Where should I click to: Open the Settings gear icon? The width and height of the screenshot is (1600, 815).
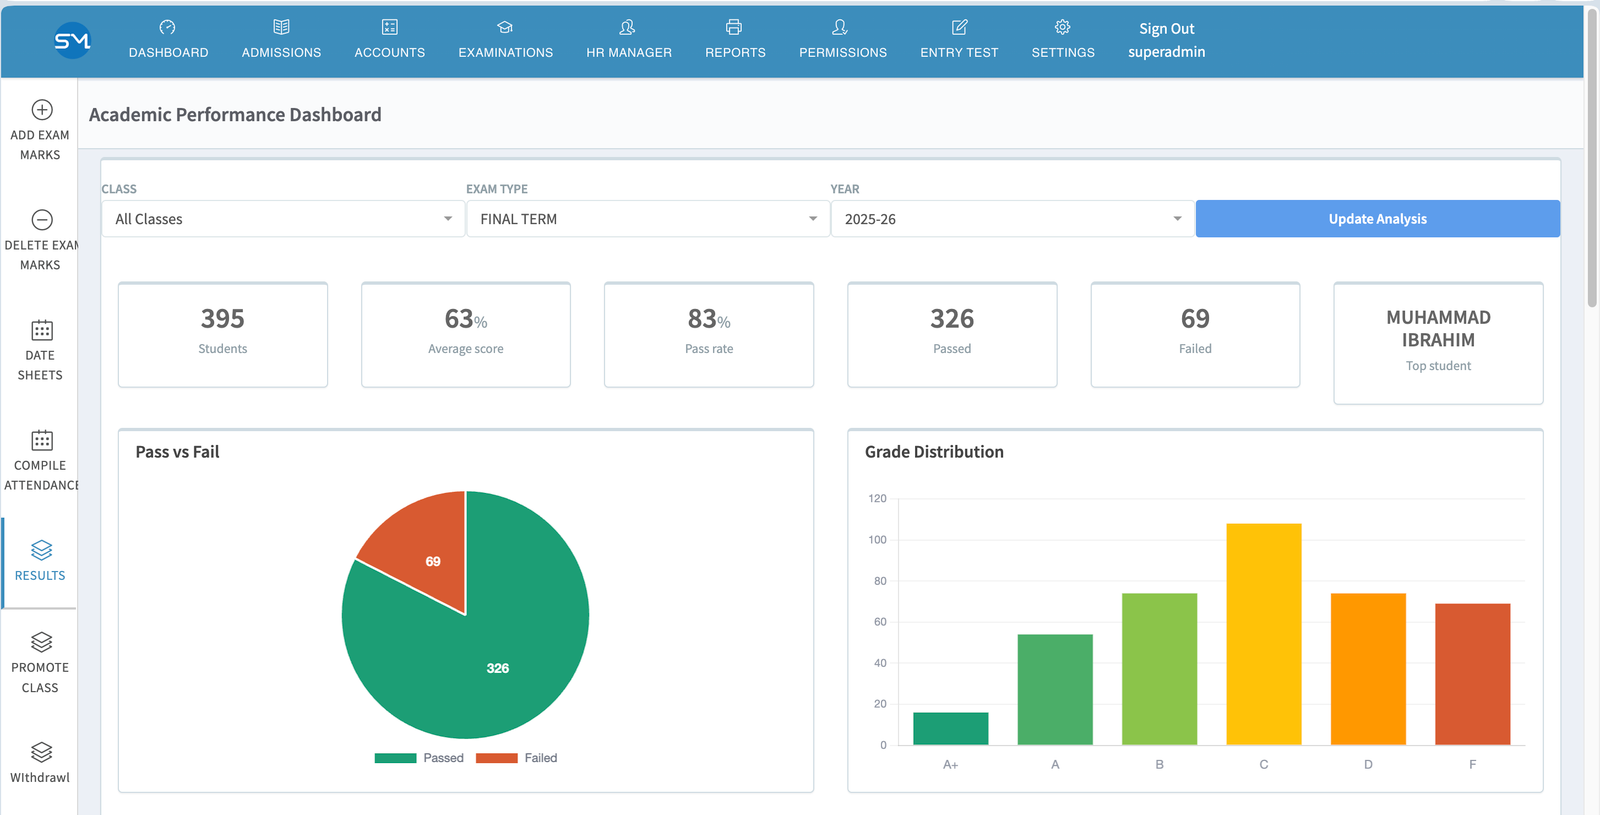click(1062, 27)
